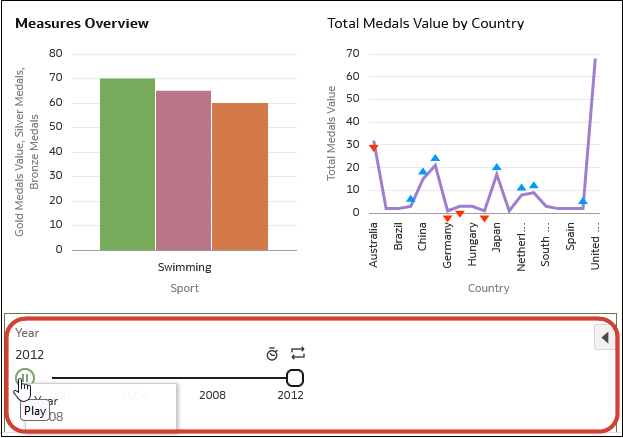Click the Japan label on country axis
This screenshot has height=438, width=623.
(x=496, y=237)
